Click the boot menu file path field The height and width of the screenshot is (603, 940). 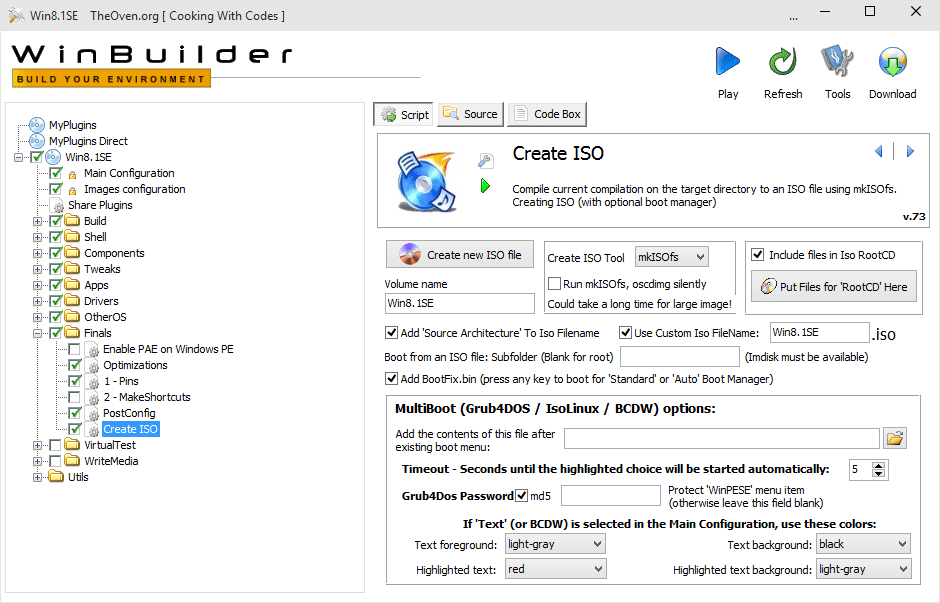(722, 438)
